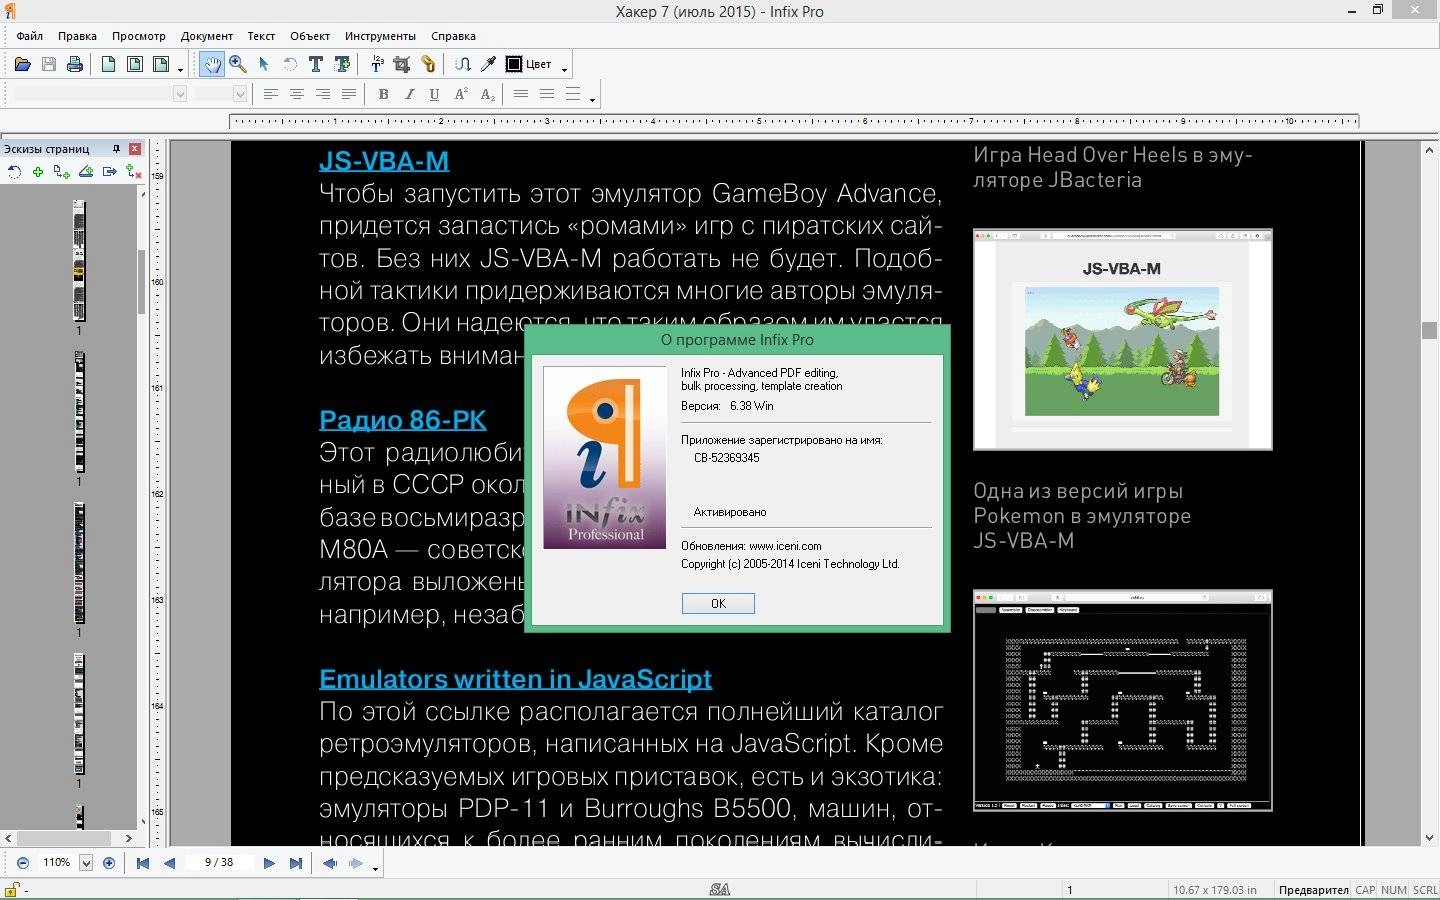Screen dimensions: 1440x900
Task: Select the Text Plus tool
Action: pos(342,64)
